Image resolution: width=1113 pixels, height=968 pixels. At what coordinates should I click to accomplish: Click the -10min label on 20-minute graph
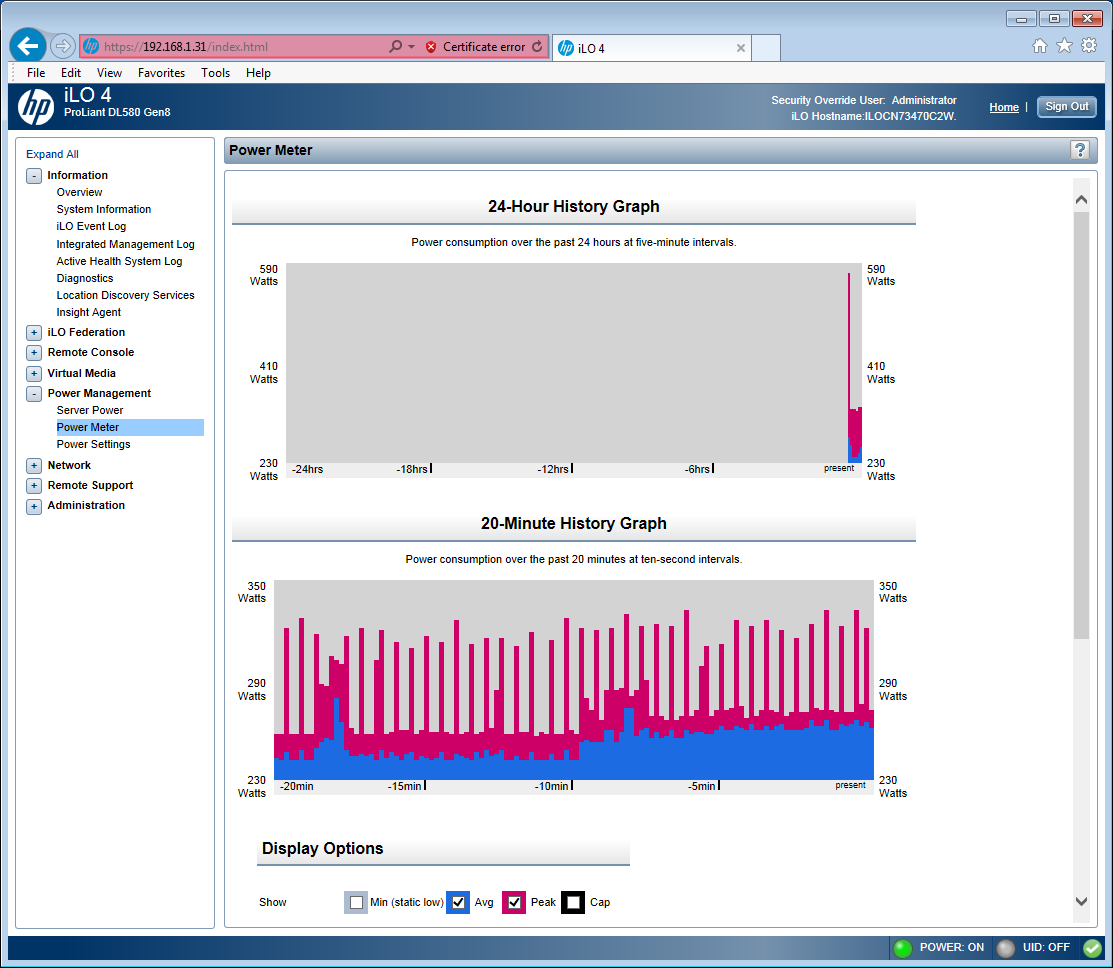552,786
